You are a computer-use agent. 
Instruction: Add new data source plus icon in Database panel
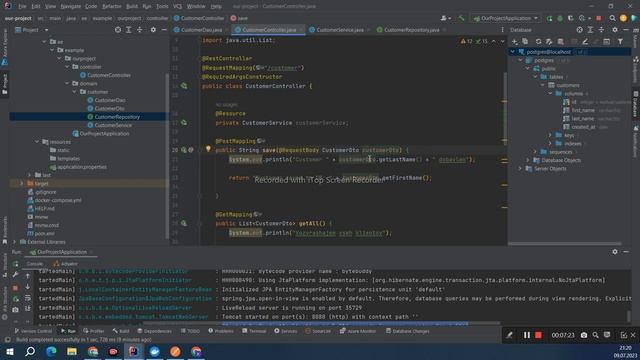515,42
